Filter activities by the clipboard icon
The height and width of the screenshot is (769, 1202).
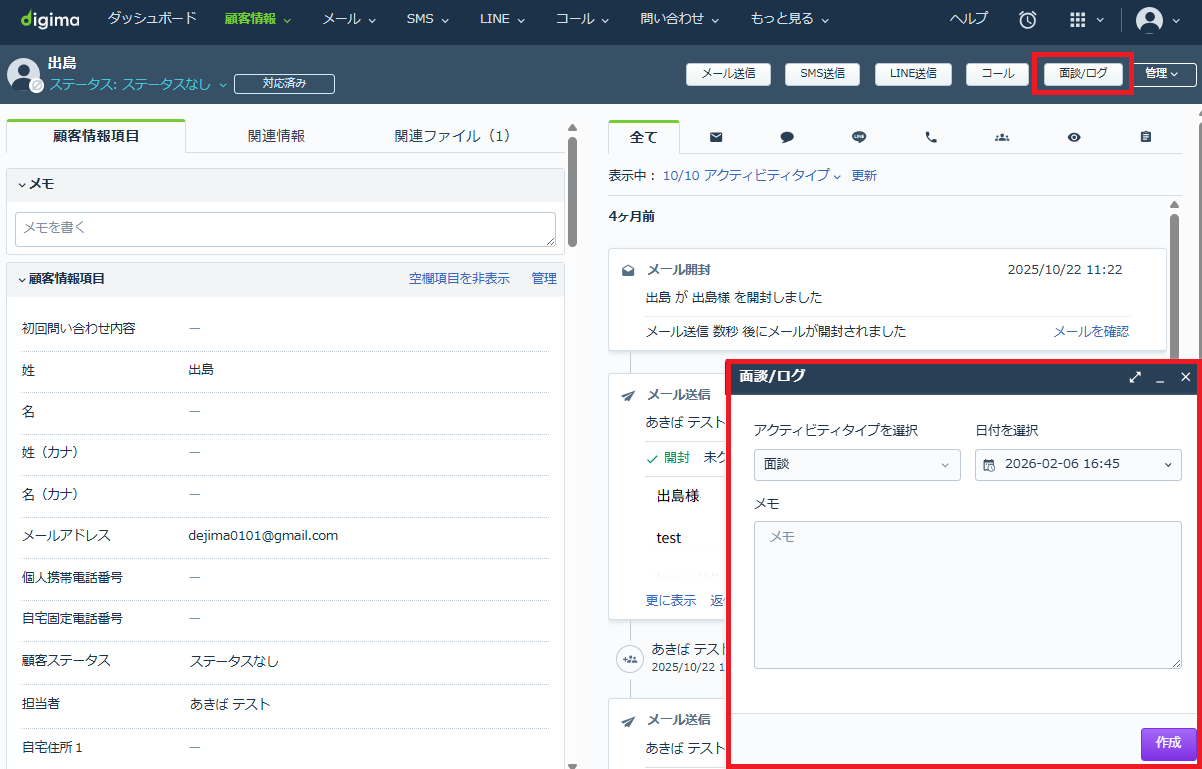[x=1146, y=137]
